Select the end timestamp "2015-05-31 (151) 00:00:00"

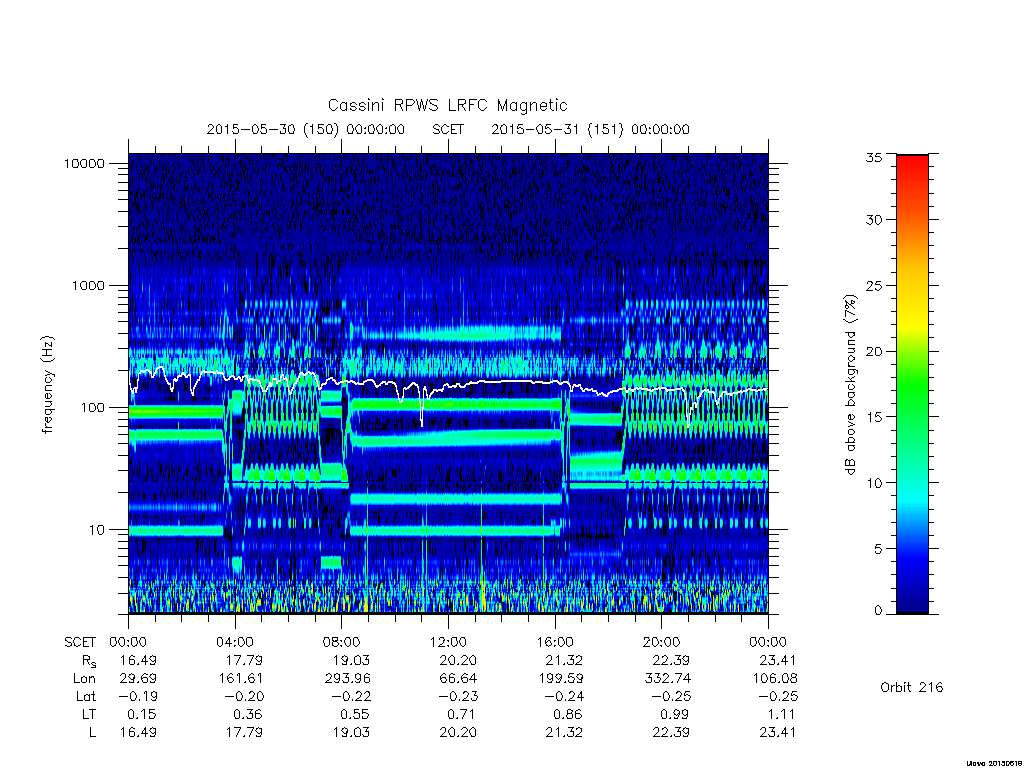[590, 129]
